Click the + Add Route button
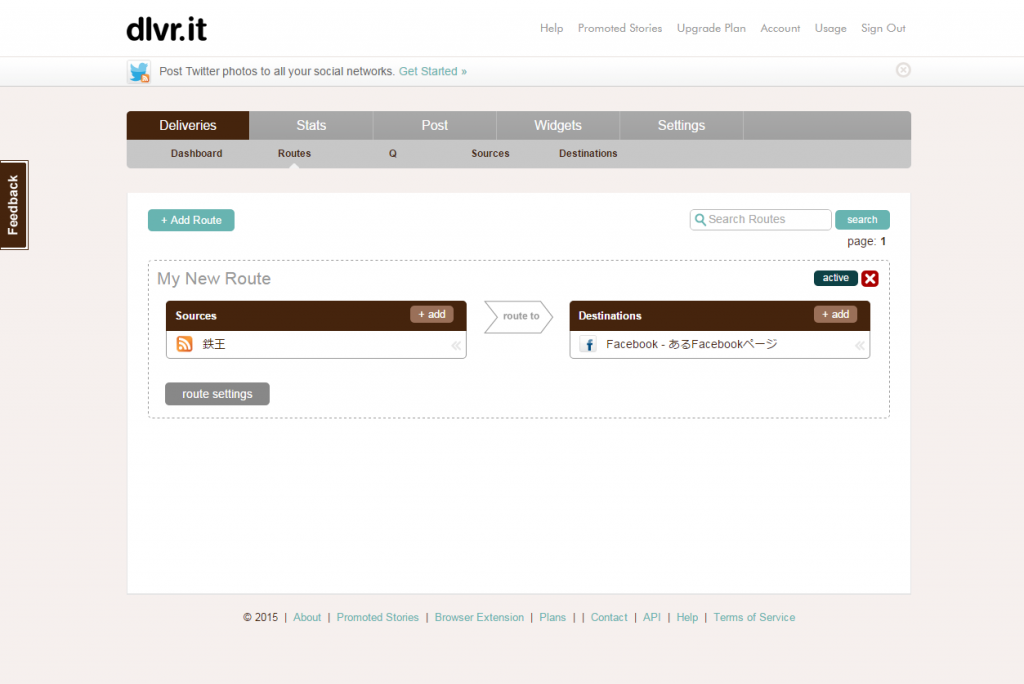 click(x=191, y=220)
